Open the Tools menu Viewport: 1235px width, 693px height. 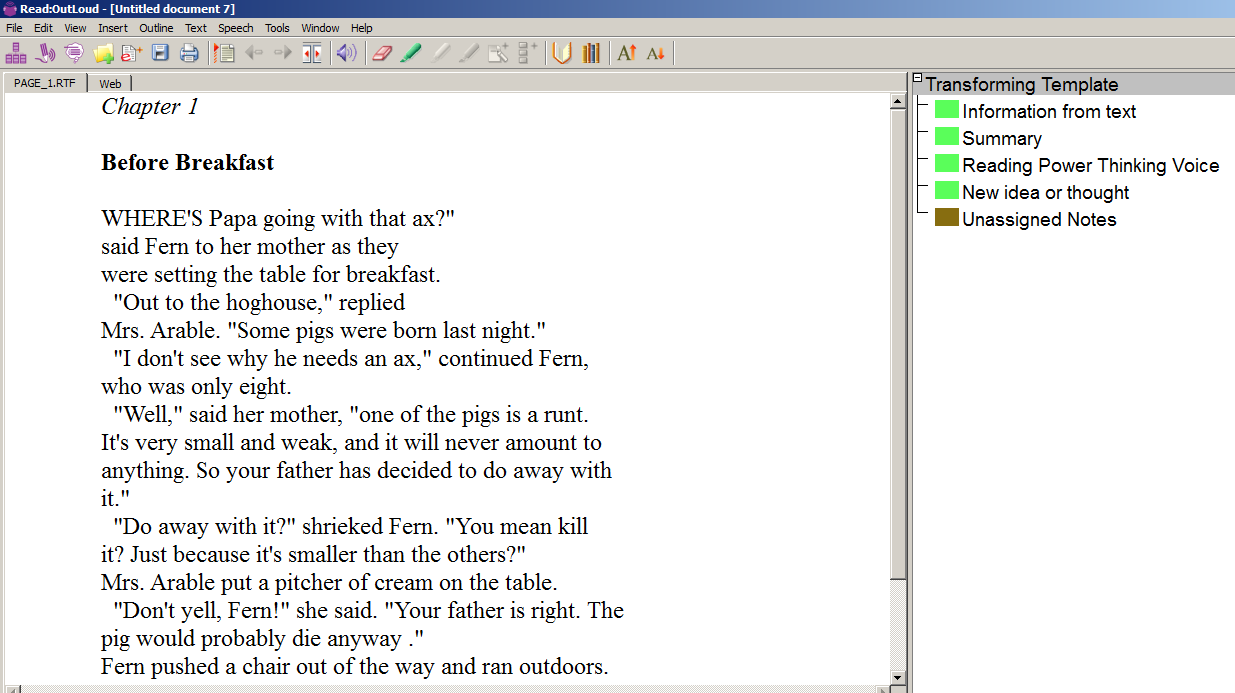(278, 28)
